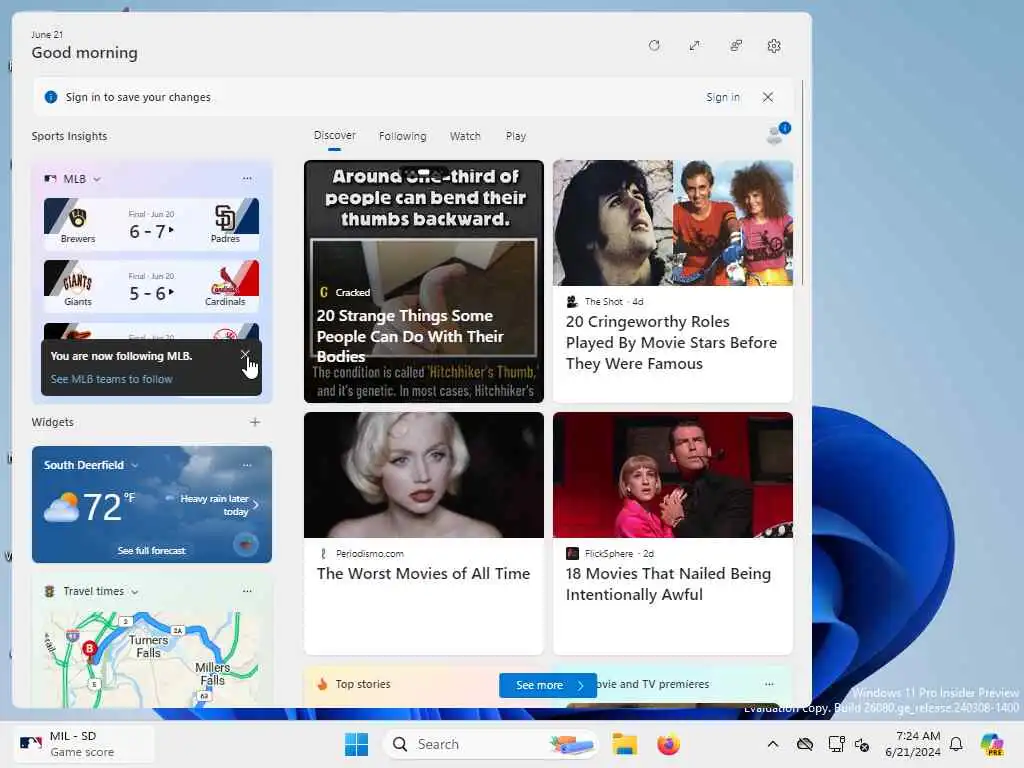The height and width of the screenshot is (768, 1024).
Task: Click the muted volume tray icon
Action: (862, 744)
